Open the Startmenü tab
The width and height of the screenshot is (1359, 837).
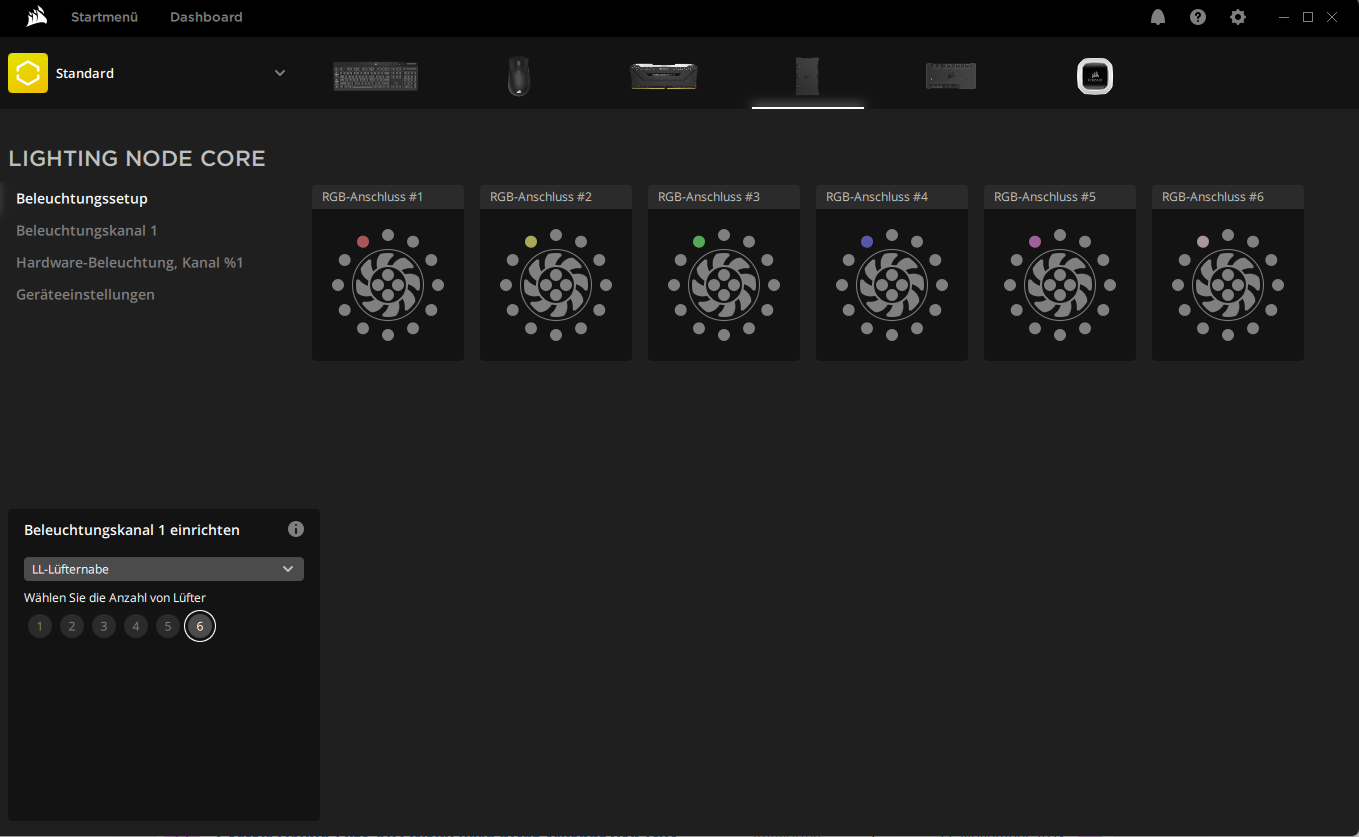[x=104, y=17]
